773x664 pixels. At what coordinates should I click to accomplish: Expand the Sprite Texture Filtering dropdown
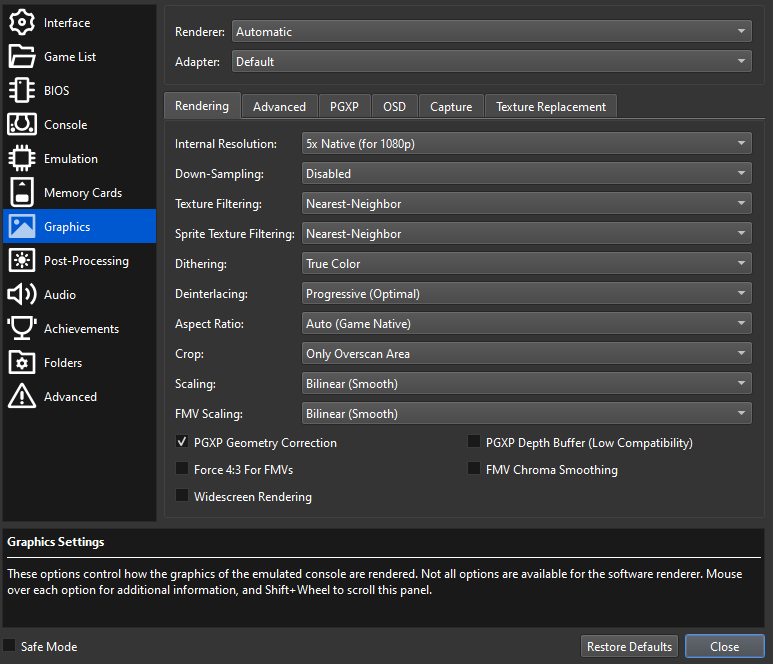[527, 234]
